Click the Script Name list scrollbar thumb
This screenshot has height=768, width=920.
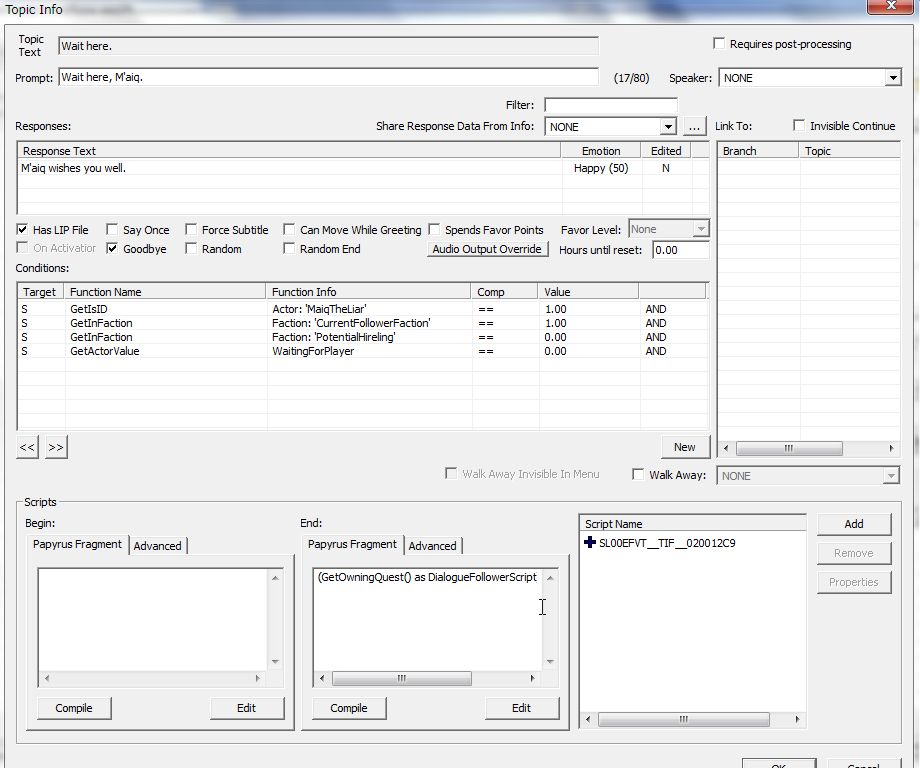pyautogui.click(x=684, y=719)
